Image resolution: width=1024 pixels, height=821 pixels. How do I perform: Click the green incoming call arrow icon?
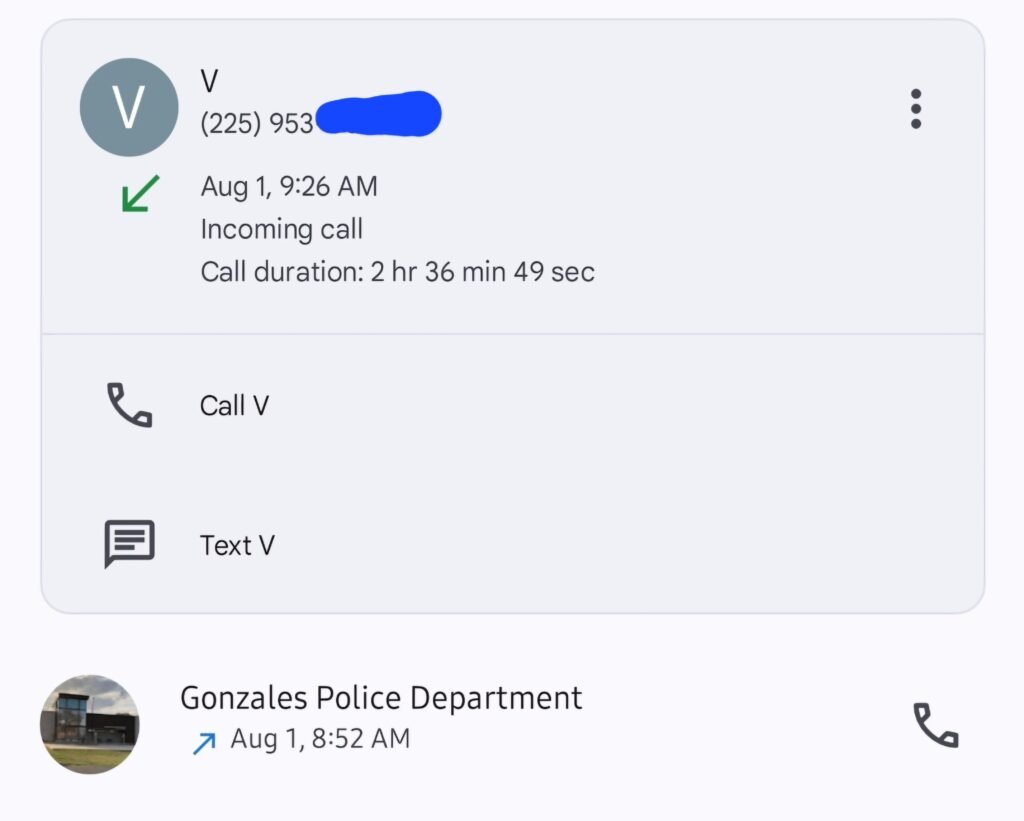coord(139,193)
